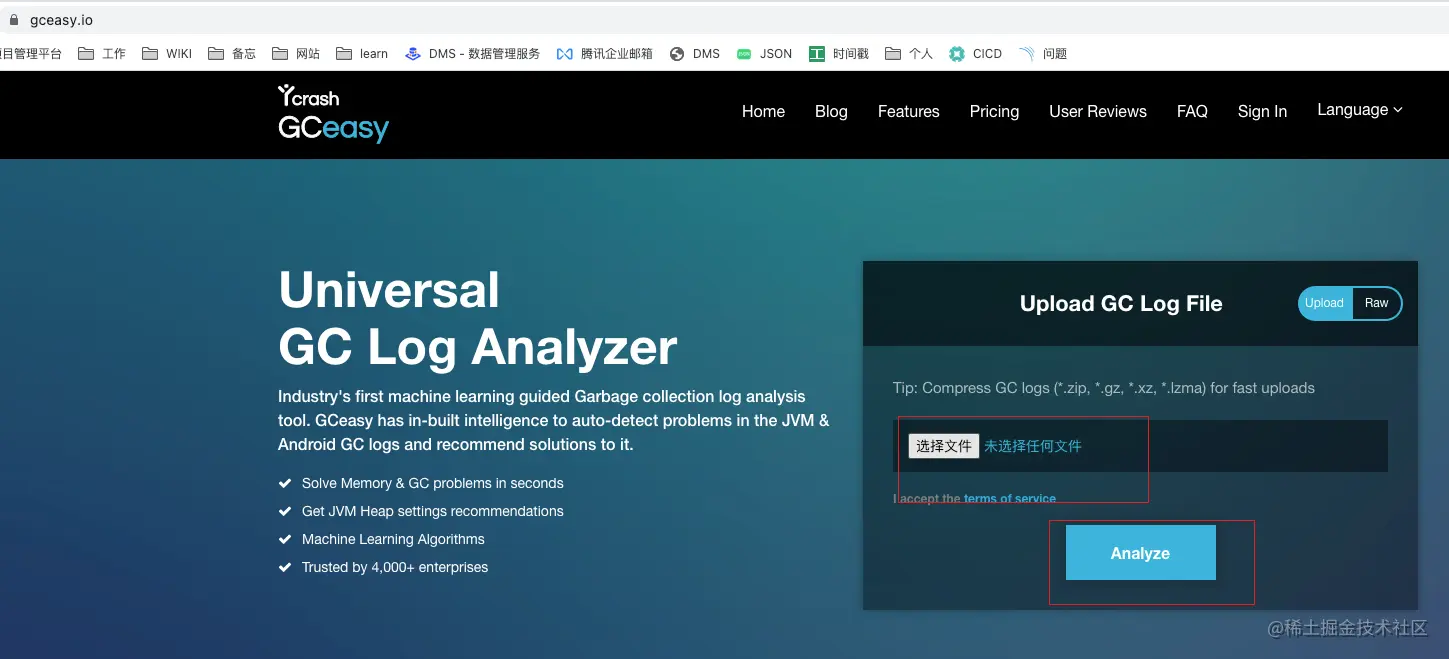Open the terms of service link
Viewport: 1449px width, 659px height.
coord(1010,498)
